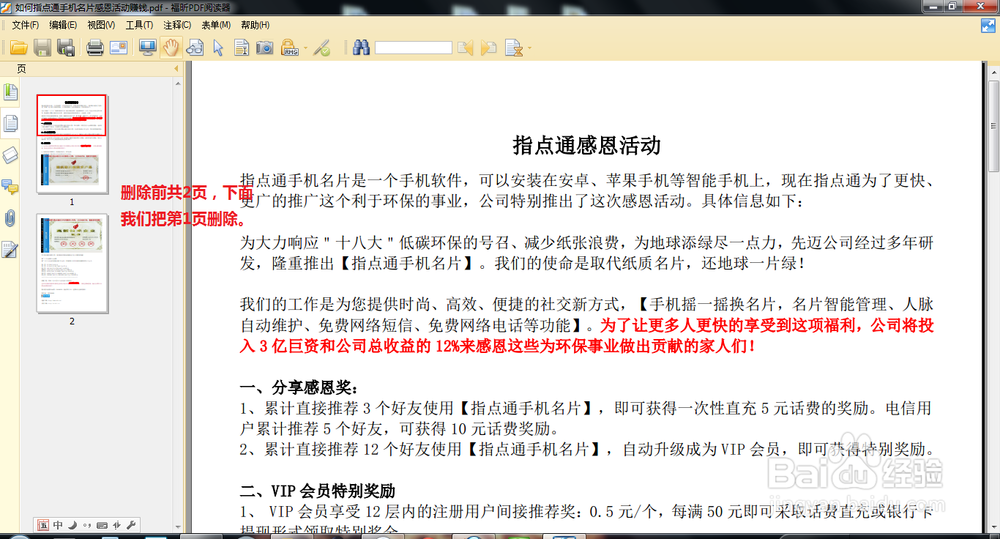The height and width of the screenshot is (539, 1000).
Task: Click the glasses read mode icon
Action: 195,48
